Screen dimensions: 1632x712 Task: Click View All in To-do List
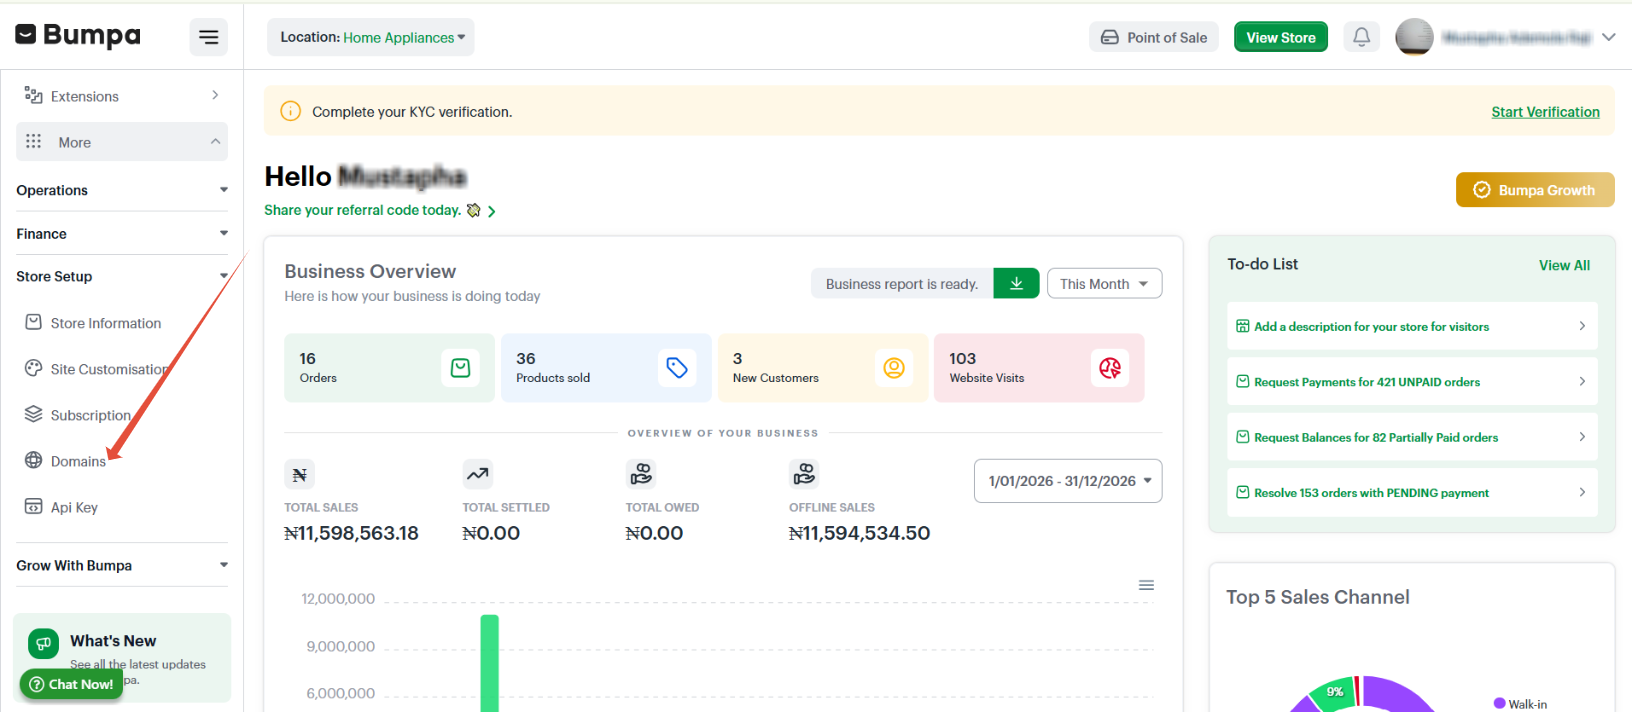pos(1564,265)
